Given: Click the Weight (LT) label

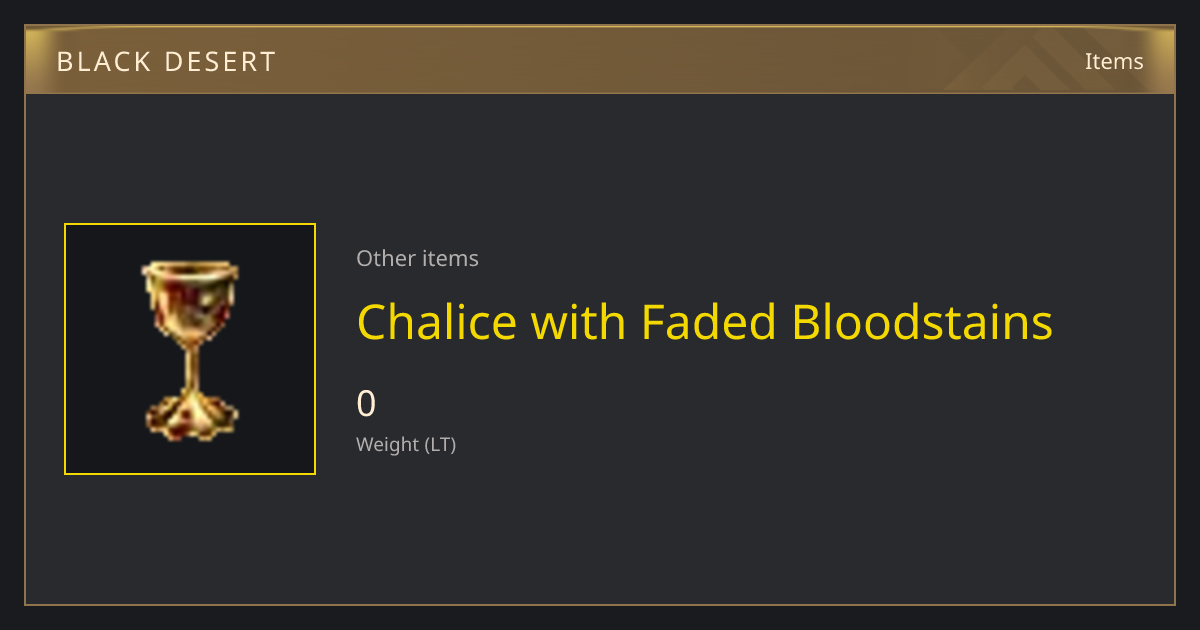Looking at the screenshot, I should [406, 444].
